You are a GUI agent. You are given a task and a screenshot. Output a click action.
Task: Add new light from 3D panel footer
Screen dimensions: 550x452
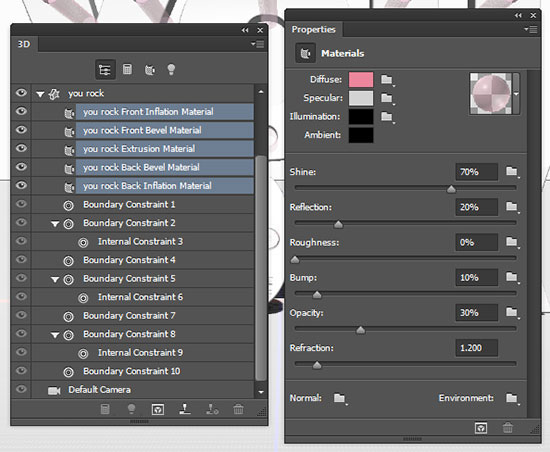(x=131, y=409)
